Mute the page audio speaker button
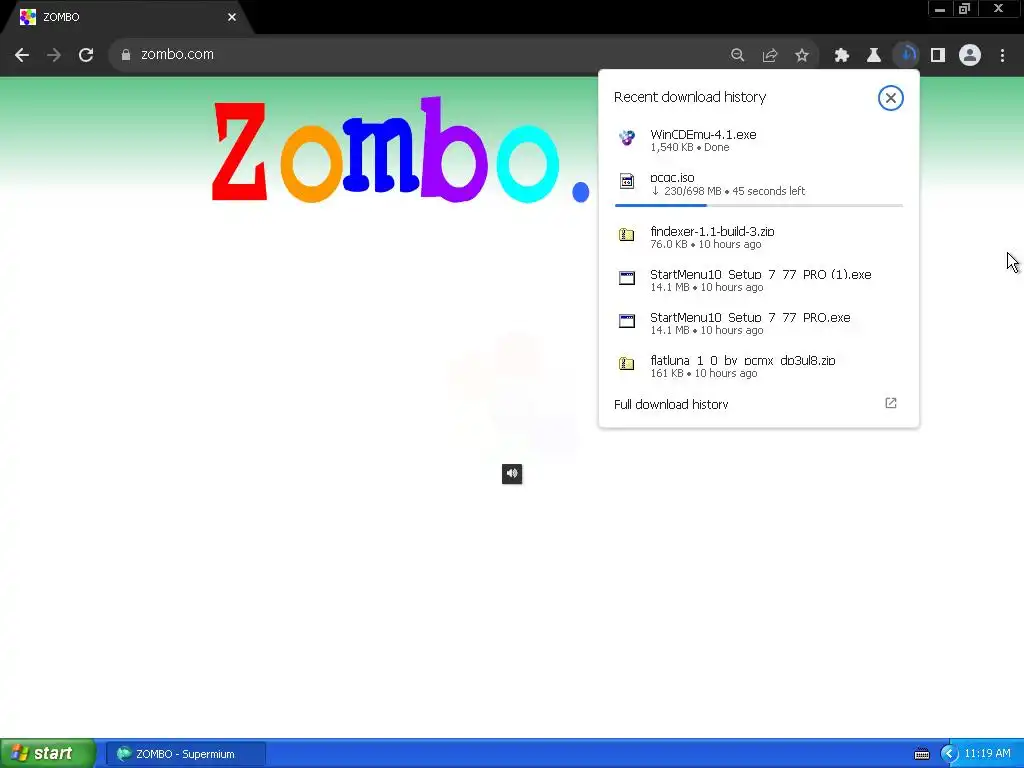This screenshot has width=1024, height=768. (x=512, y=473)
